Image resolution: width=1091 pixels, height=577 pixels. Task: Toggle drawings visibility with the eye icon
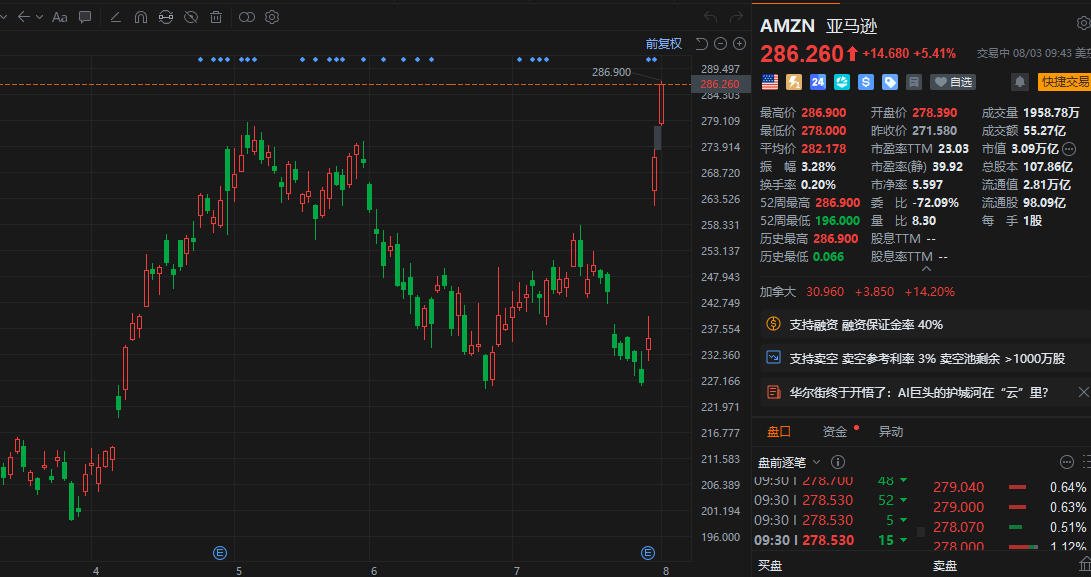pyautogui.click(x=191, y=17)
